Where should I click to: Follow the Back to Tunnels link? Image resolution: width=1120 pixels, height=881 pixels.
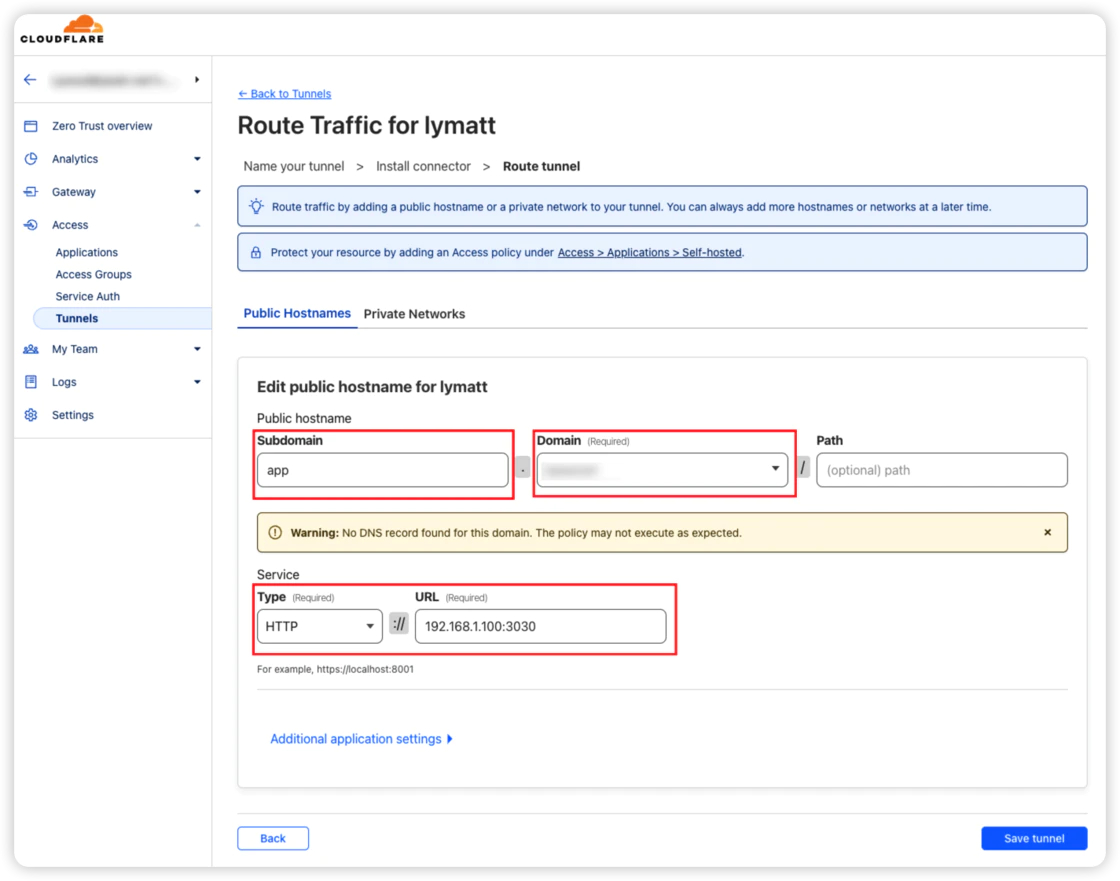(284, 94)
